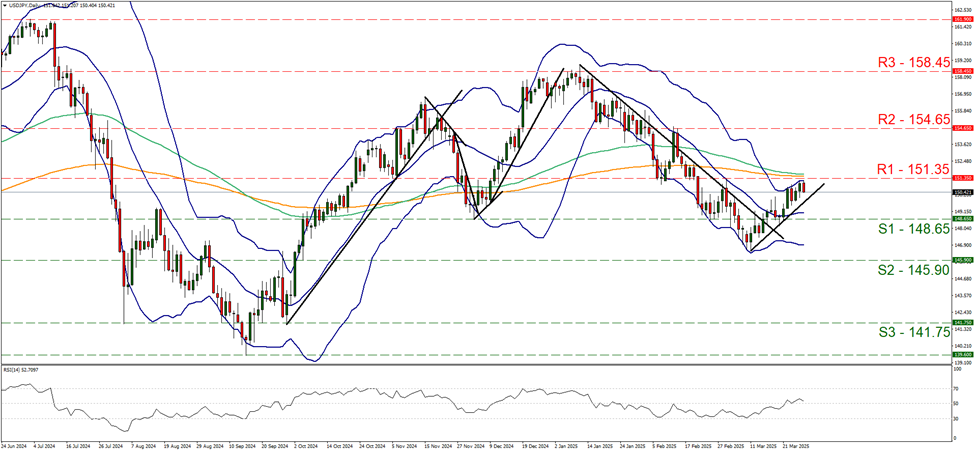
Task: Select the red 151.350 axis price tag
Action: [959, 178]
